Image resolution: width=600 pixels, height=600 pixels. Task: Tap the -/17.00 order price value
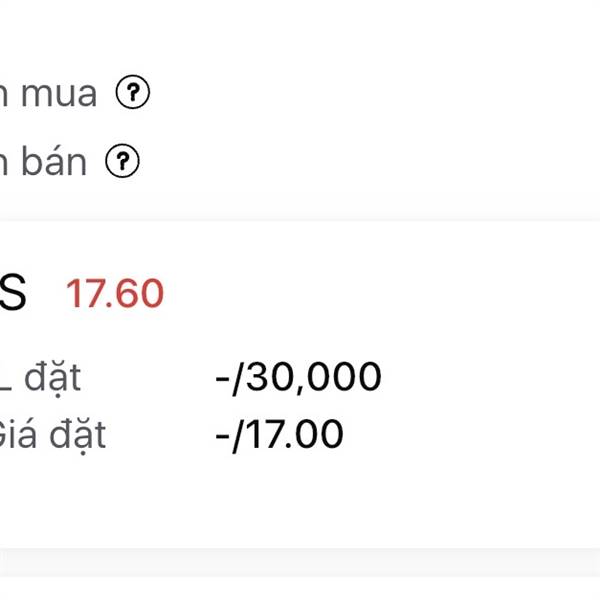279,435
